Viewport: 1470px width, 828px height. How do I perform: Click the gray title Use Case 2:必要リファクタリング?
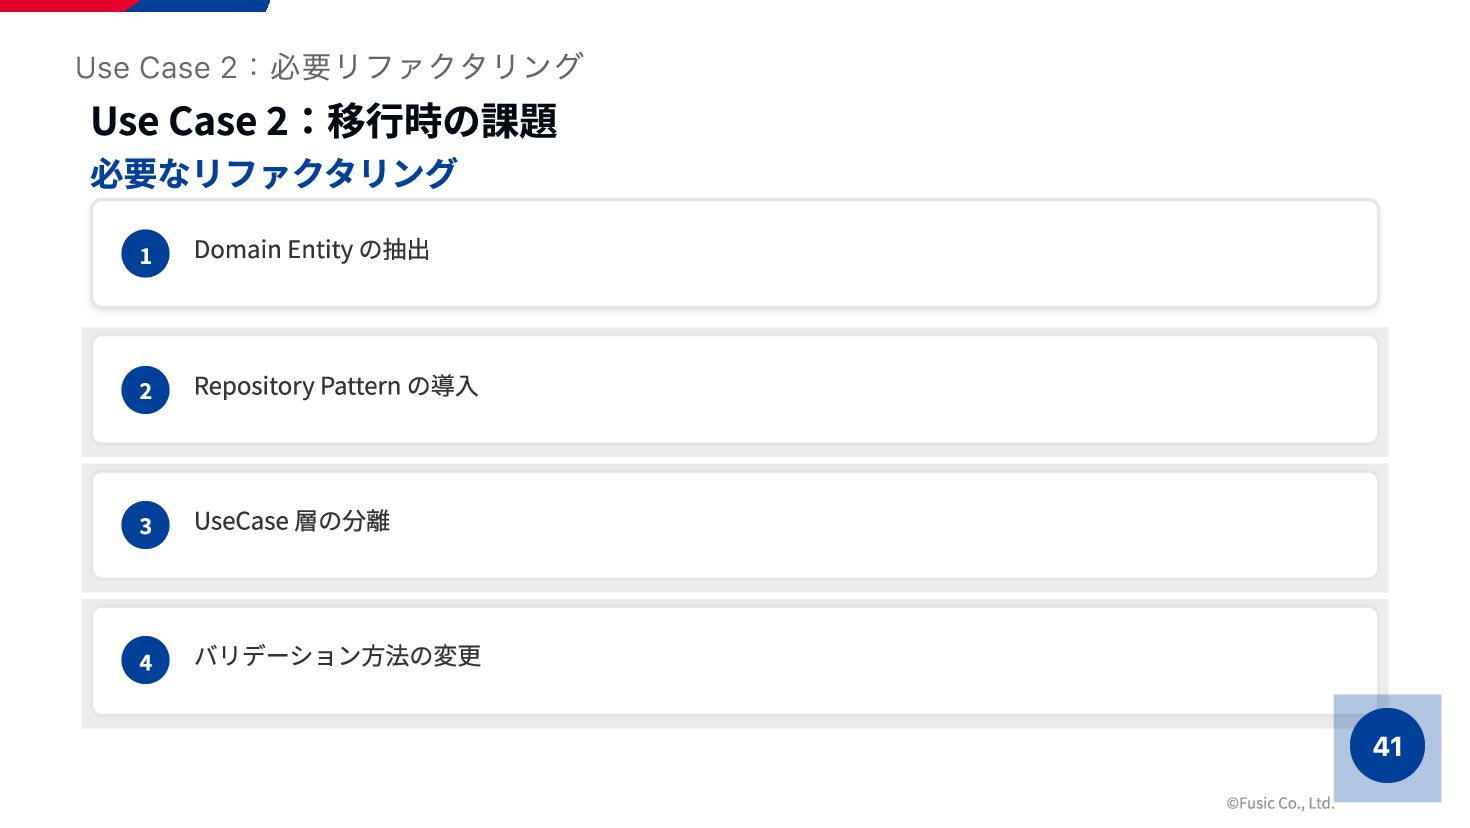329,67
